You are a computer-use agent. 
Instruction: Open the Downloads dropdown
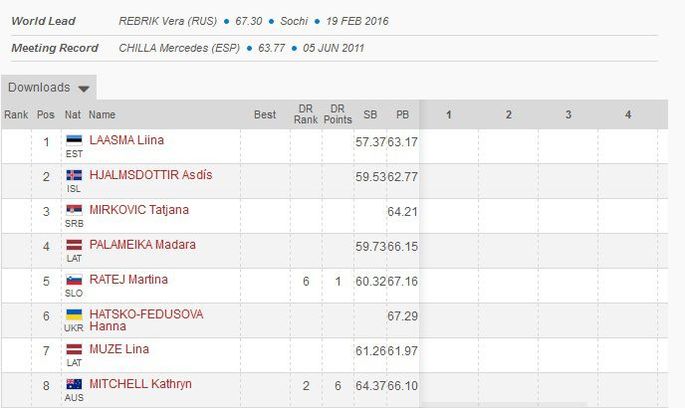tap(48, 88)
